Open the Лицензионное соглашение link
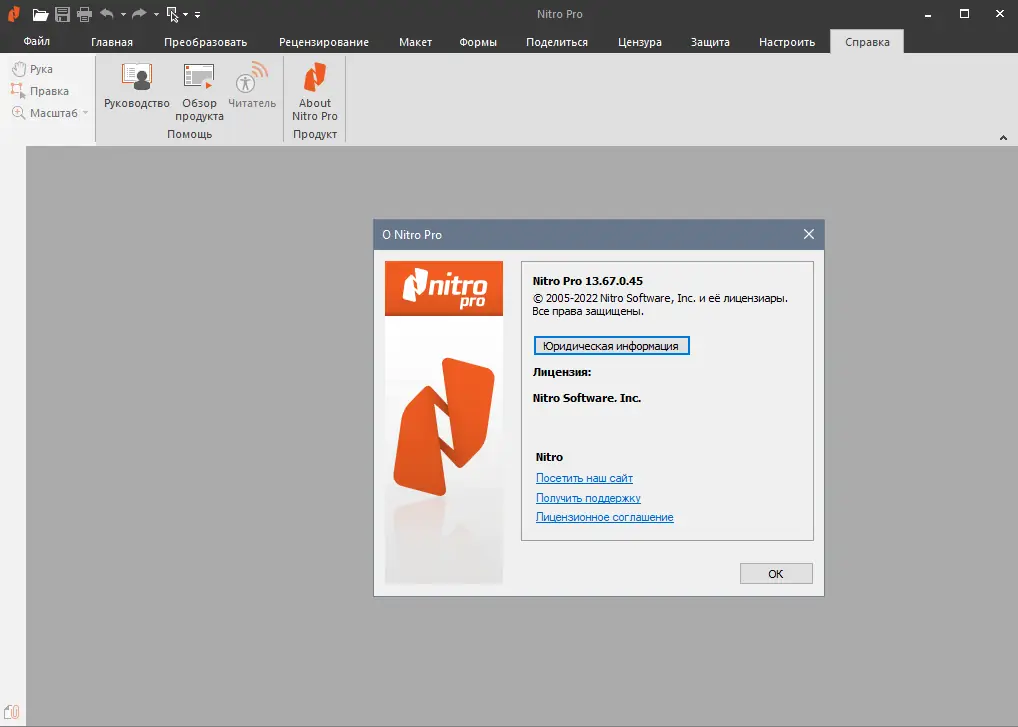1018x727 pixels. (604, 517)
